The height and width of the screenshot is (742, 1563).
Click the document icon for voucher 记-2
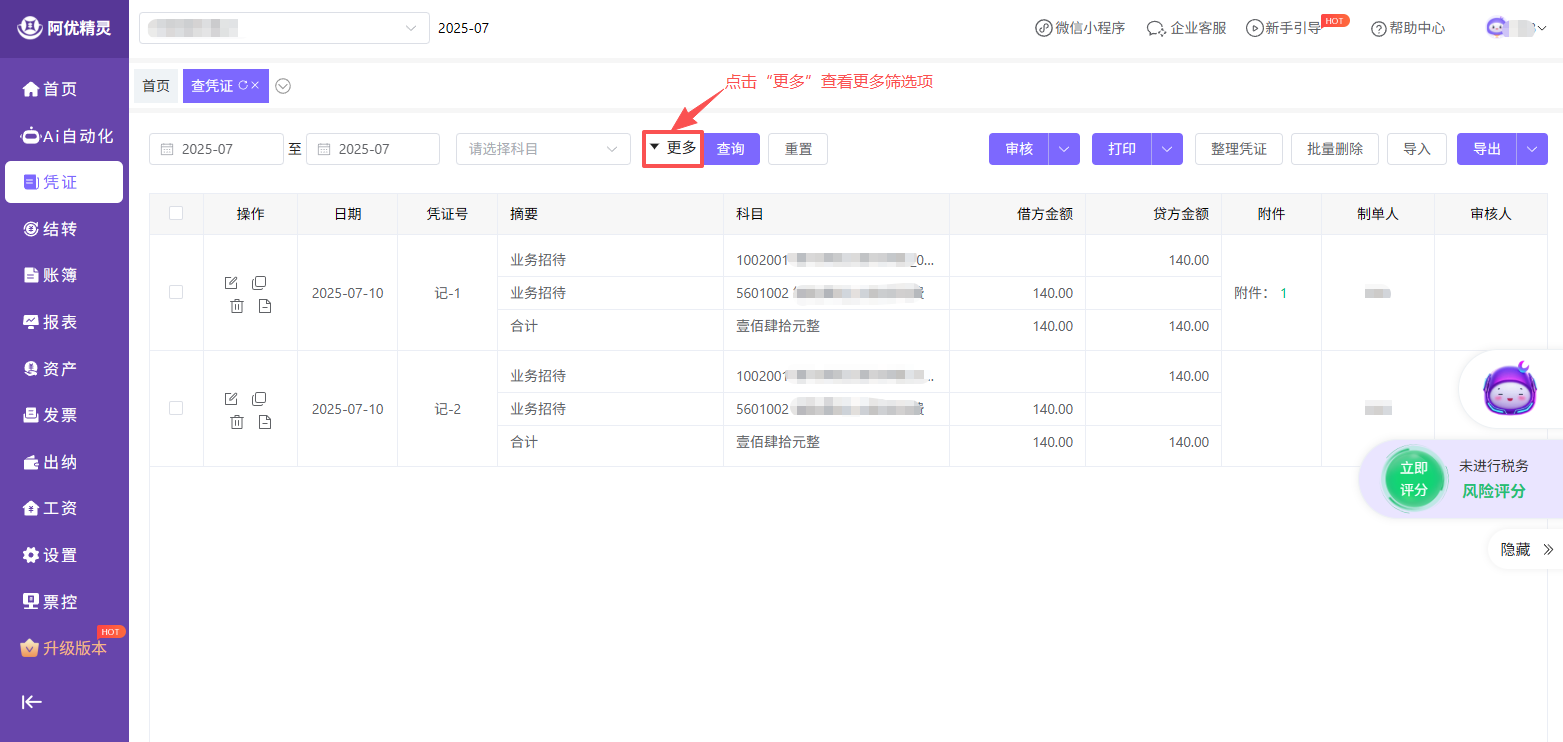click(265, 422)
